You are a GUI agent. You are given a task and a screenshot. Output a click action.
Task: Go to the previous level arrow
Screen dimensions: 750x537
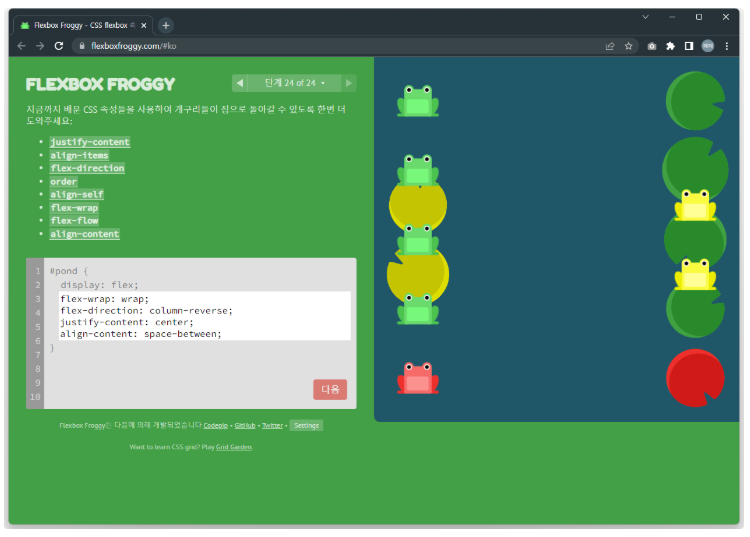240,83
